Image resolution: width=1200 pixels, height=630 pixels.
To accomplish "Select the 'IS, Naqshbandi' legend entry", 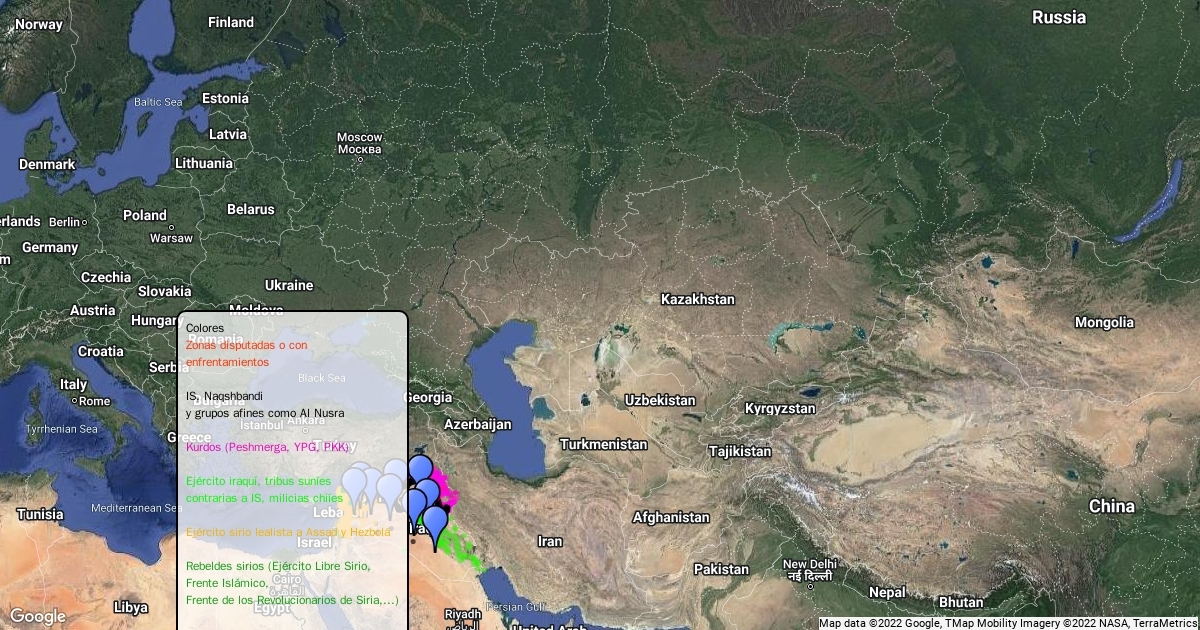I will 224,396.
